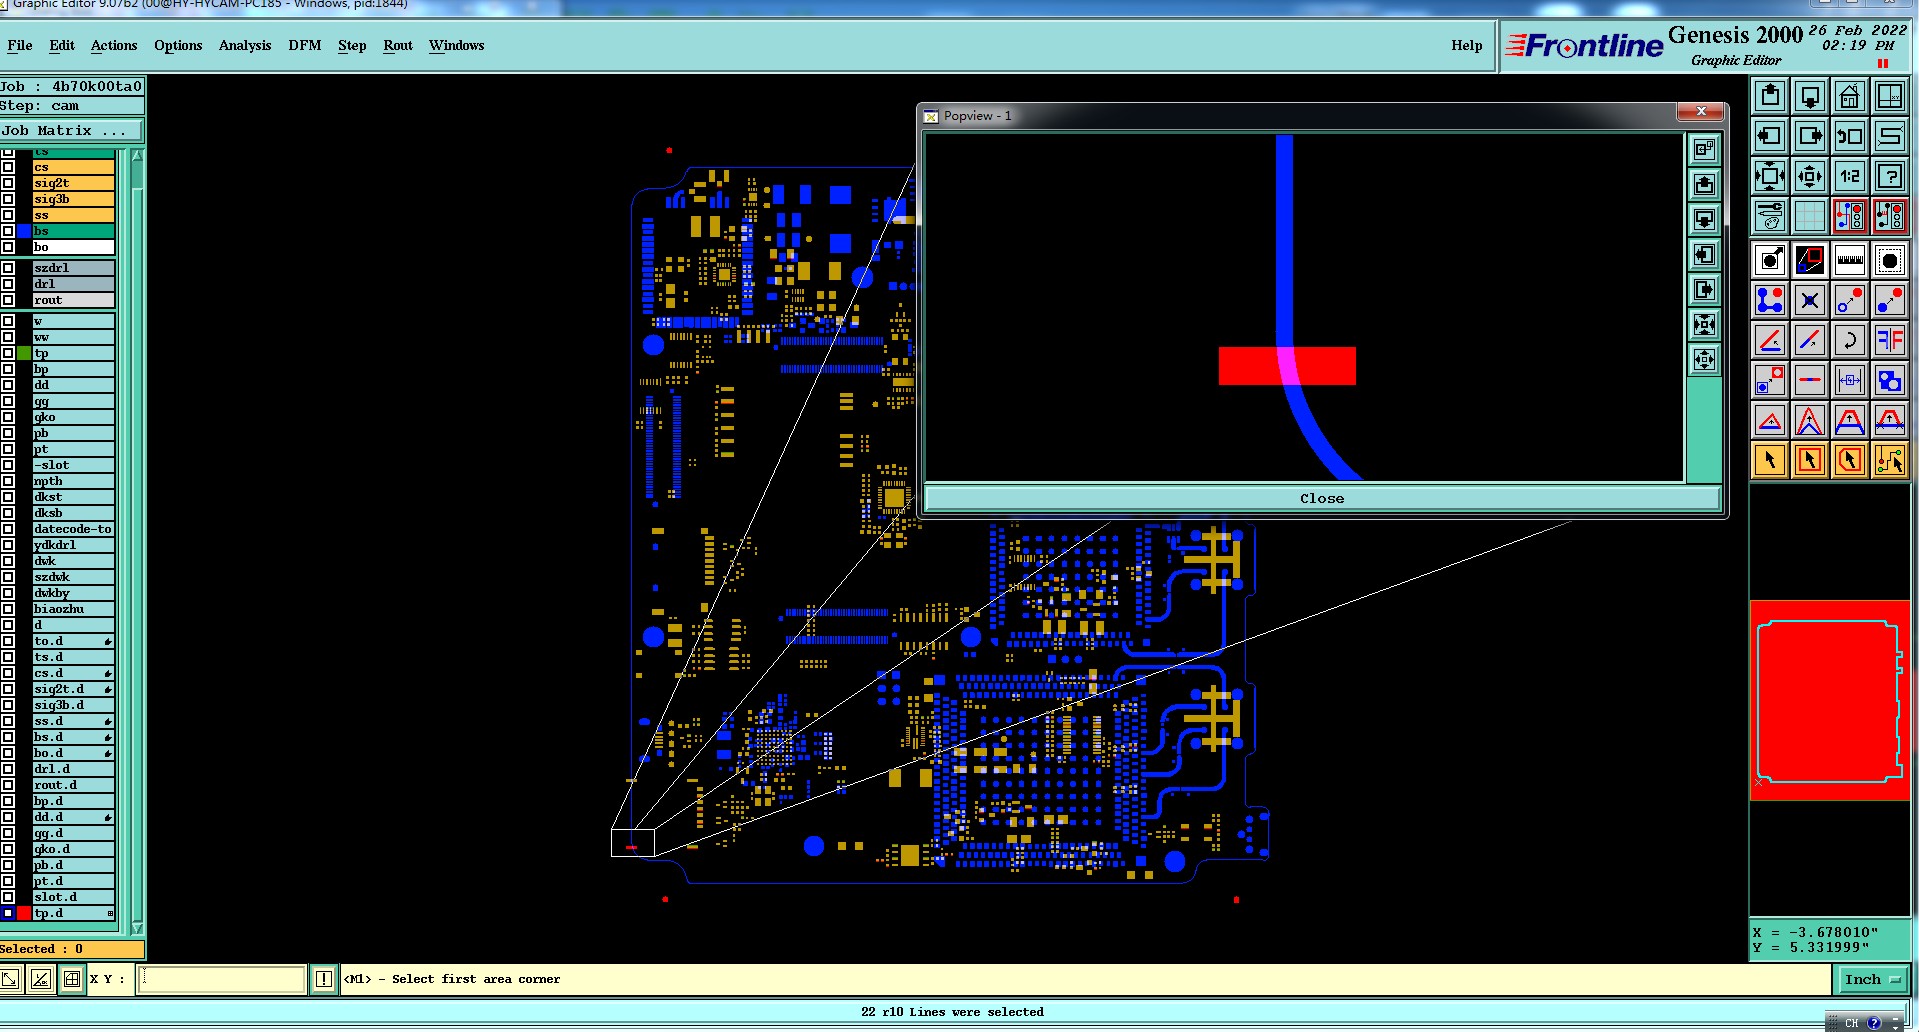Screen dimensions: 1919x1032
Task: Select the net select tool icon
Action: coord(1890,460)
